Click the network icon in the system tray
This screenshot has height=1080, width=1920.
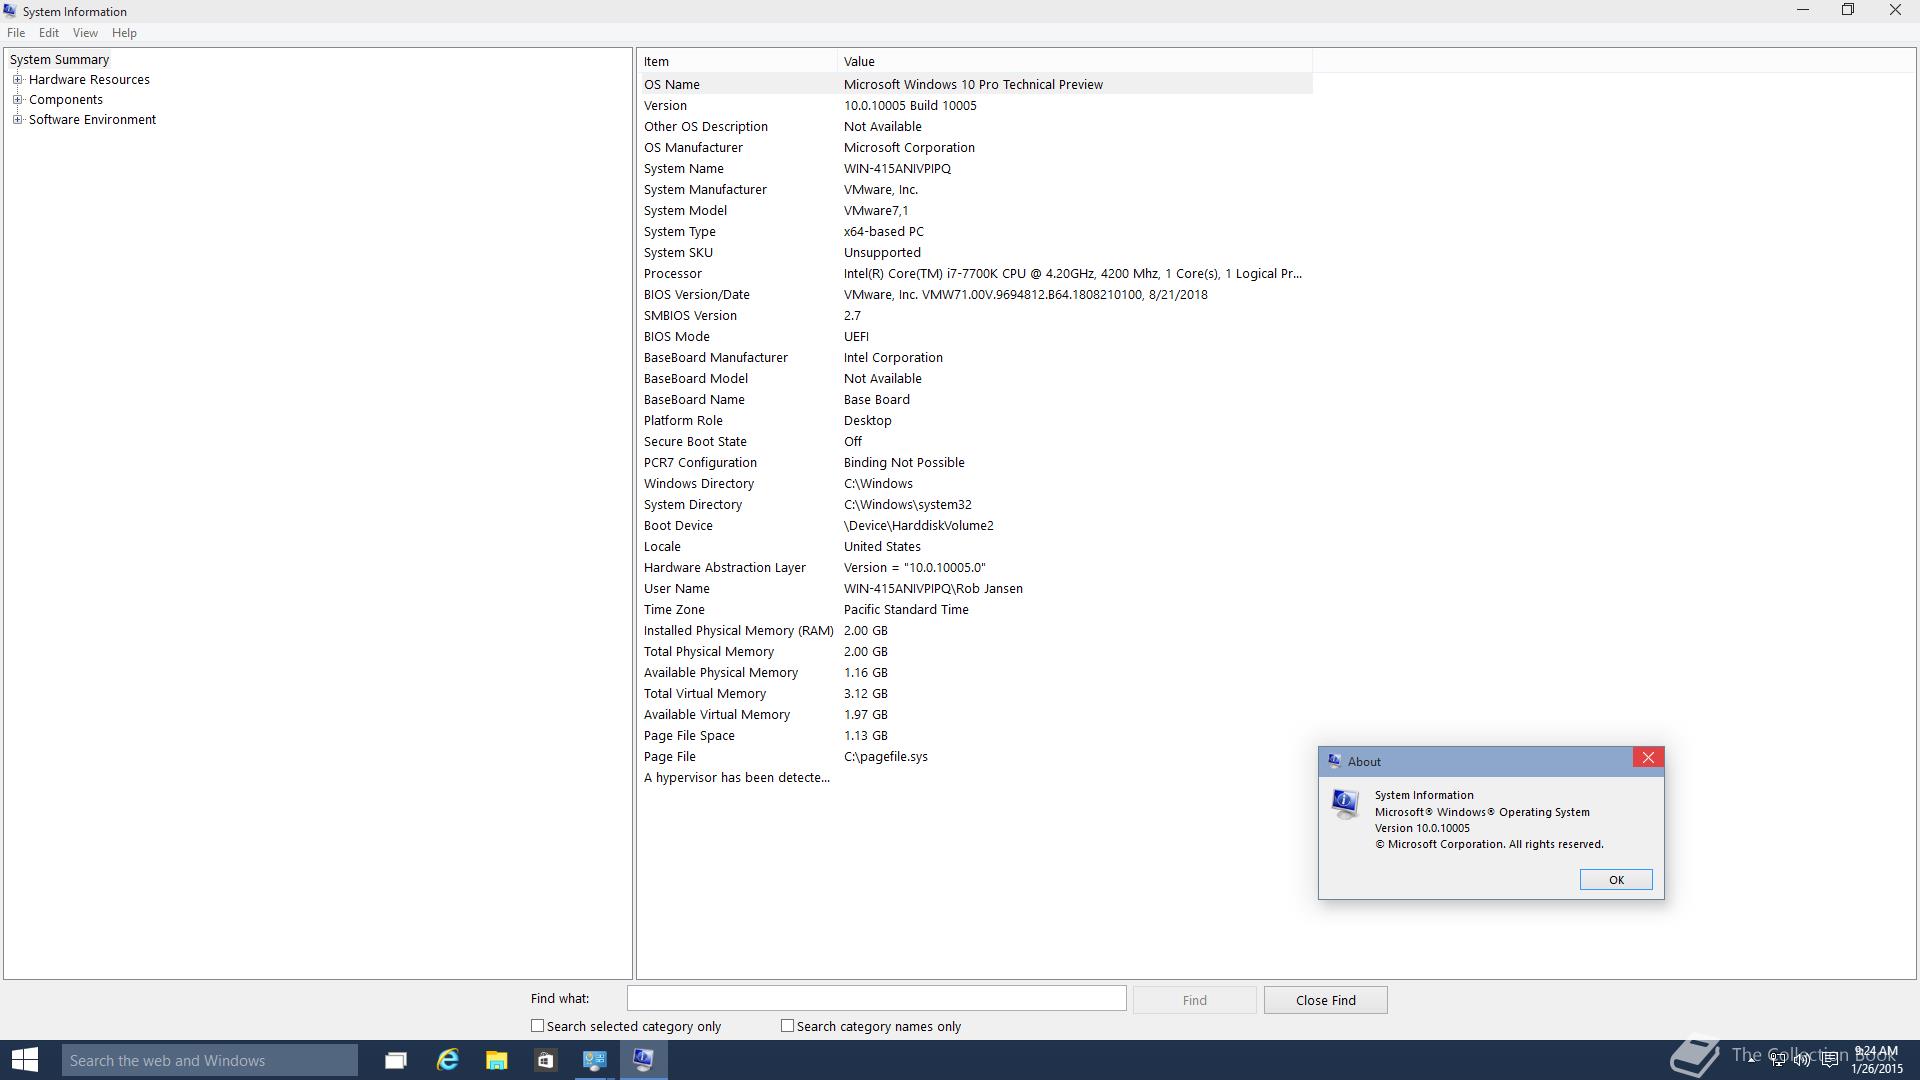click(1777, 1060)
